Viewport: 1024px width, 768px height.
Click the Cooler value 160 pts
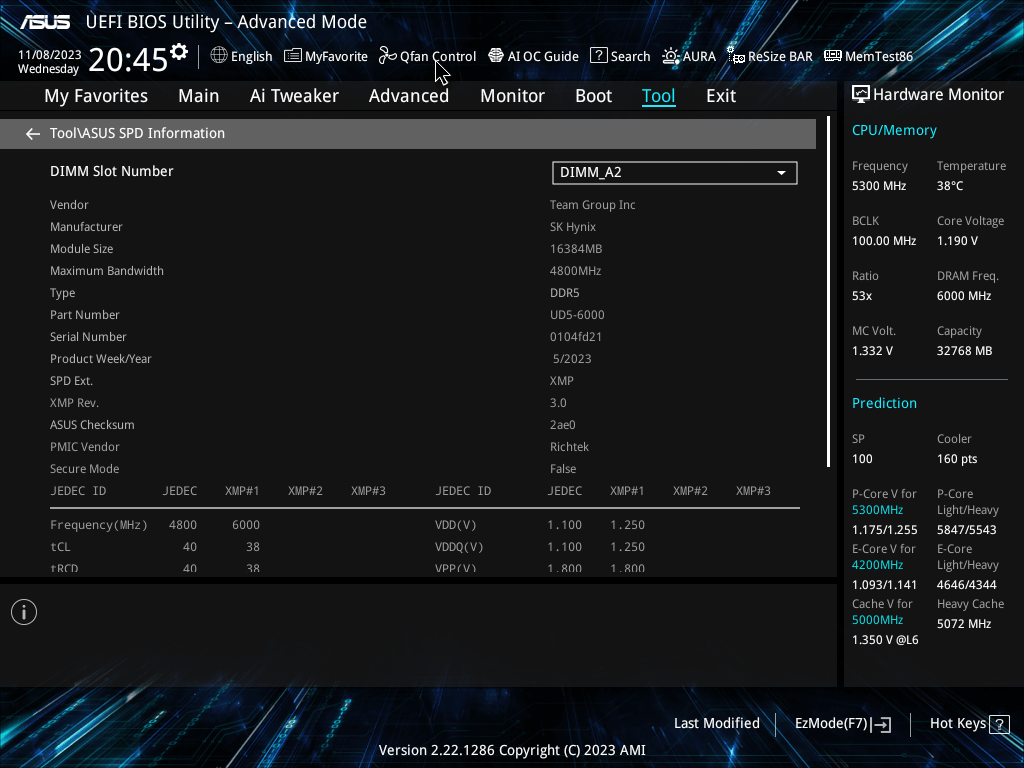point(957,459)
